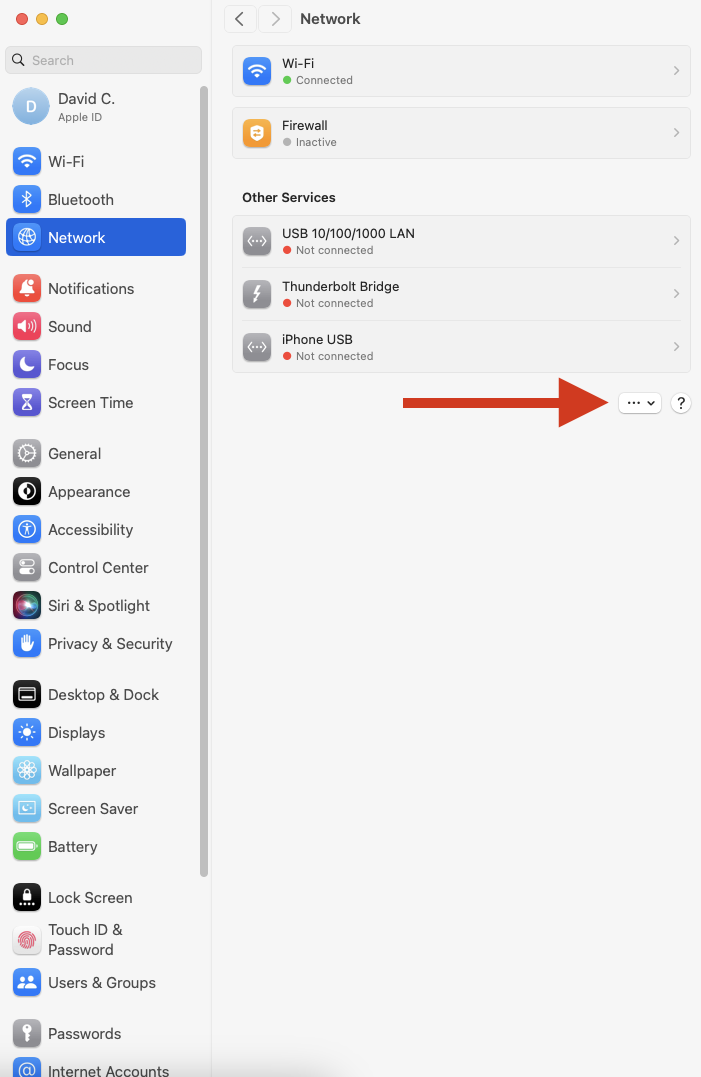Open the Siri & Spotlight icon

[x=27, y=605]
